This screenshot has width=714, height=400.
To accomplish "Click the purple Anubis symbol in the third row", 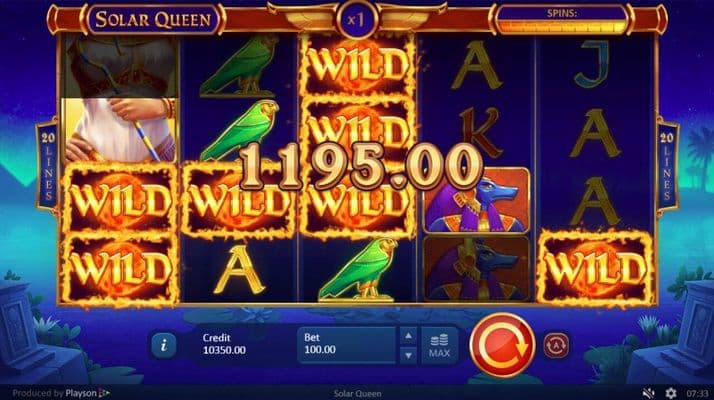I will click(476, 201).
